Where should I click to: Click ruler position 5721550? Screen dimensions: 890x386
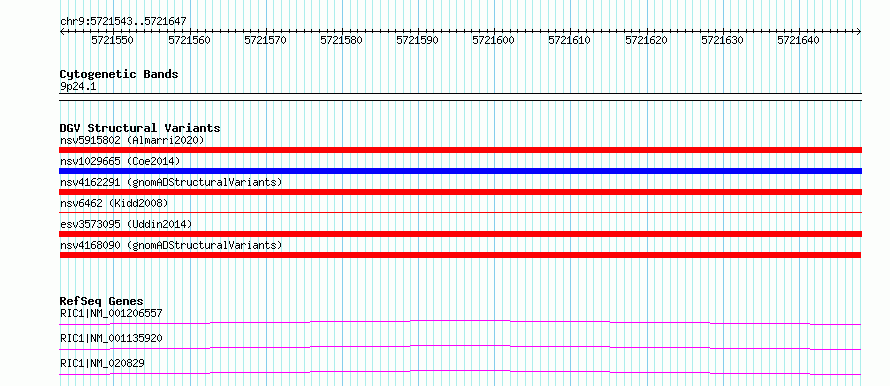click(x=112, y=40)
